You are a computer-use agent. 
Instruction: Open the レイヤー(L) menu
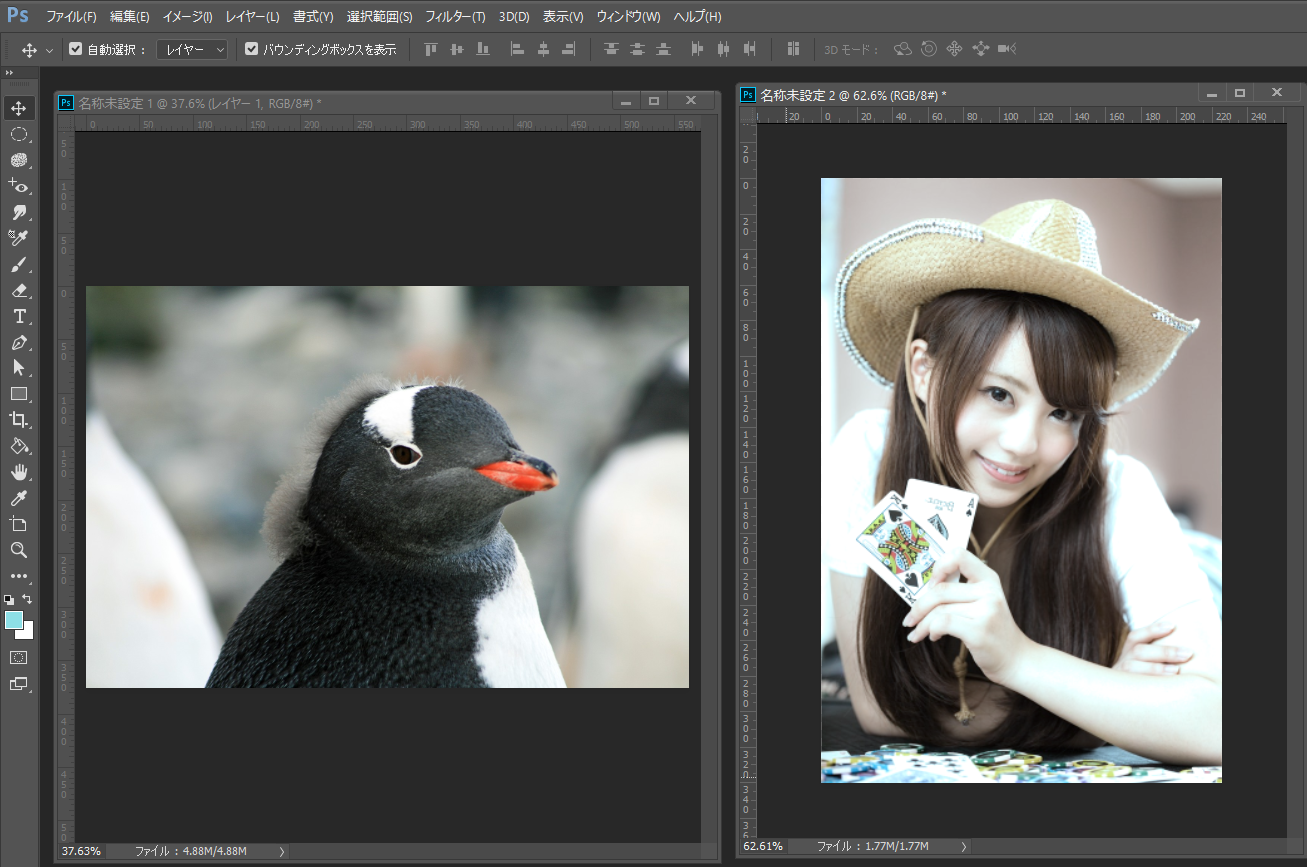(x=252, y=17)
